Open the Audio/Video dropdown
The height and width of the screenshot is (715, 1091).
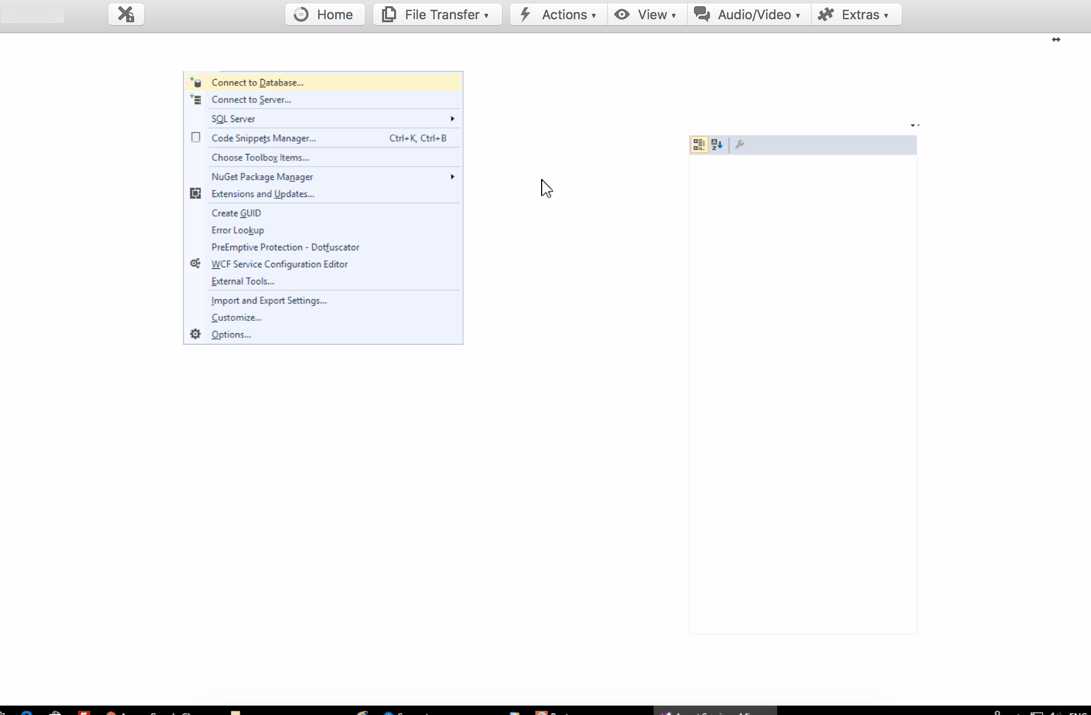pos(748,14)
